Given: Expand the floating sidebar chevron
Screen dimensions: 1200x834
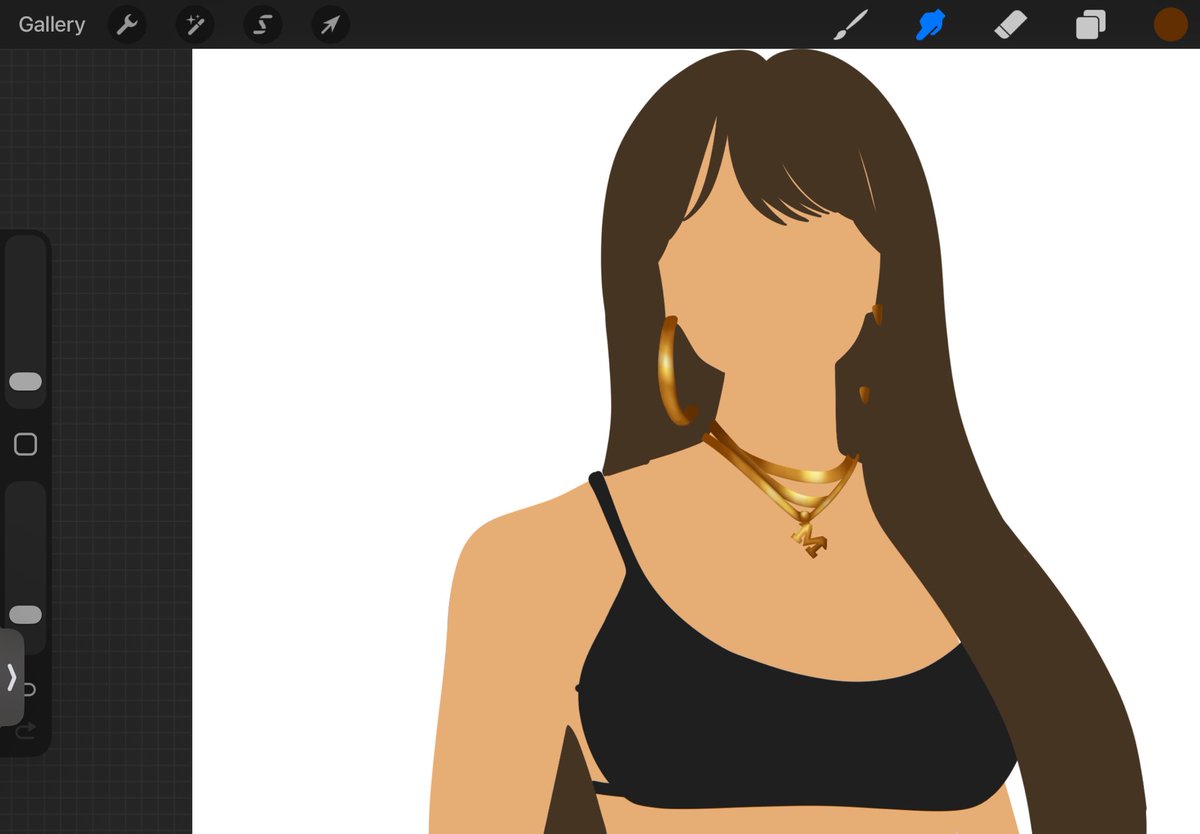Looking at the screenshot, I should pos(11,678).
